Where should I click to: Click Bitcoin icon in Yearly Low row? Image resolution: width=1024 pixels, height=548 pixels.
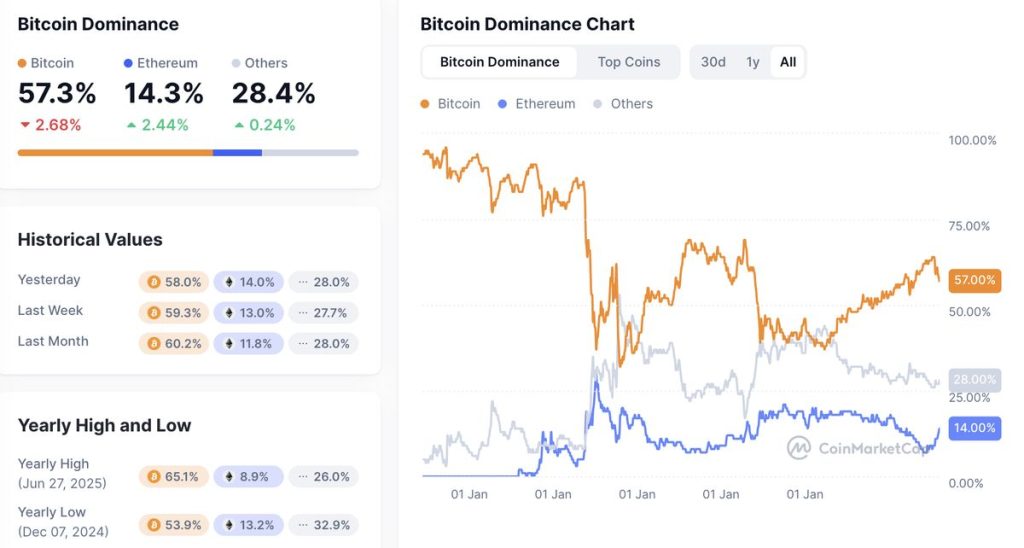(154, 525)
